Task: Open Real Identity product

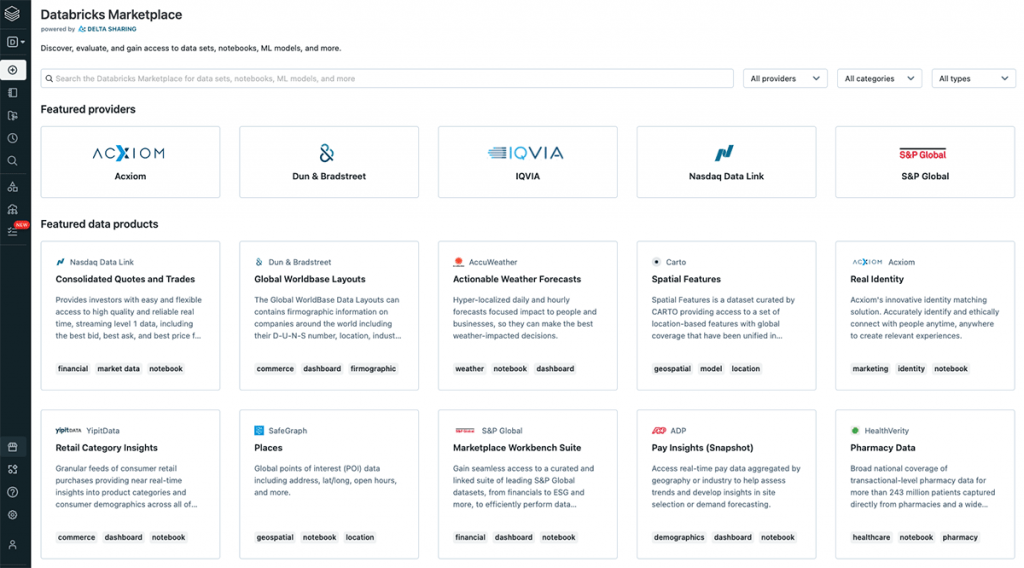Action: pyautogui.click(x=925, y=316)
